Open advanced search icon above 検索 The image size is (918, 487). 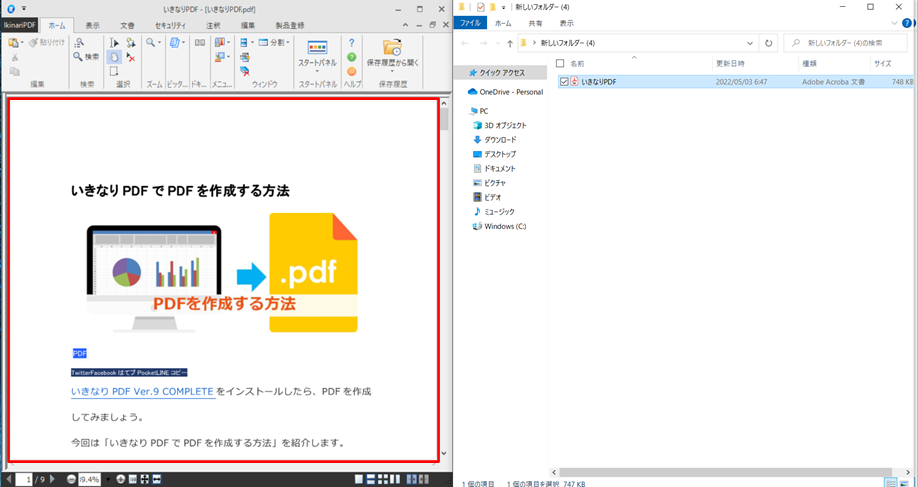click(x=79, y=43)
